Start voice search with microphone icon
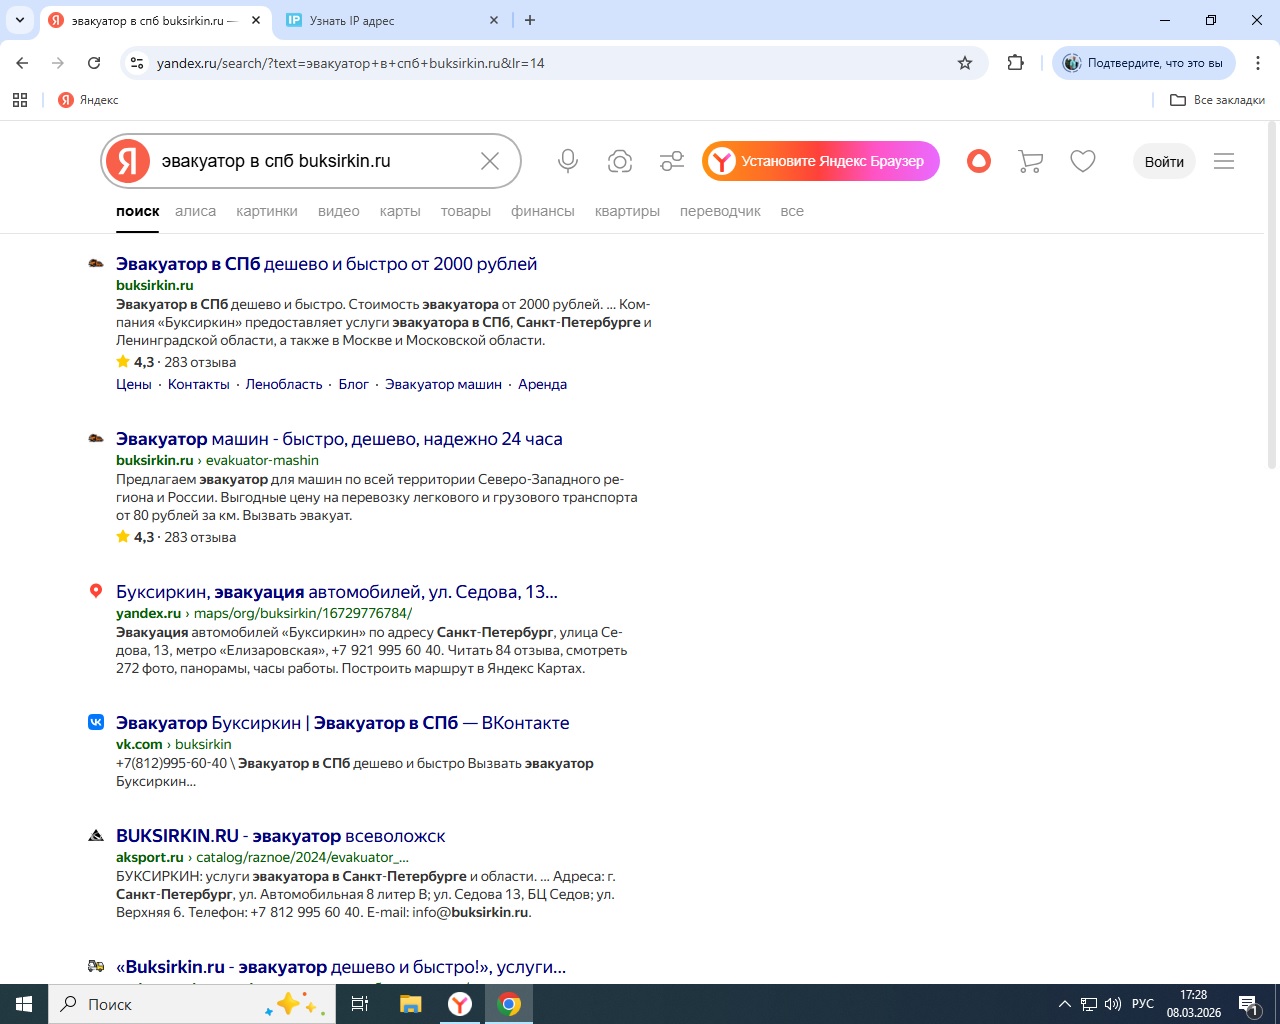The width and height of the screenshot is (1280, 1024). 568,161
